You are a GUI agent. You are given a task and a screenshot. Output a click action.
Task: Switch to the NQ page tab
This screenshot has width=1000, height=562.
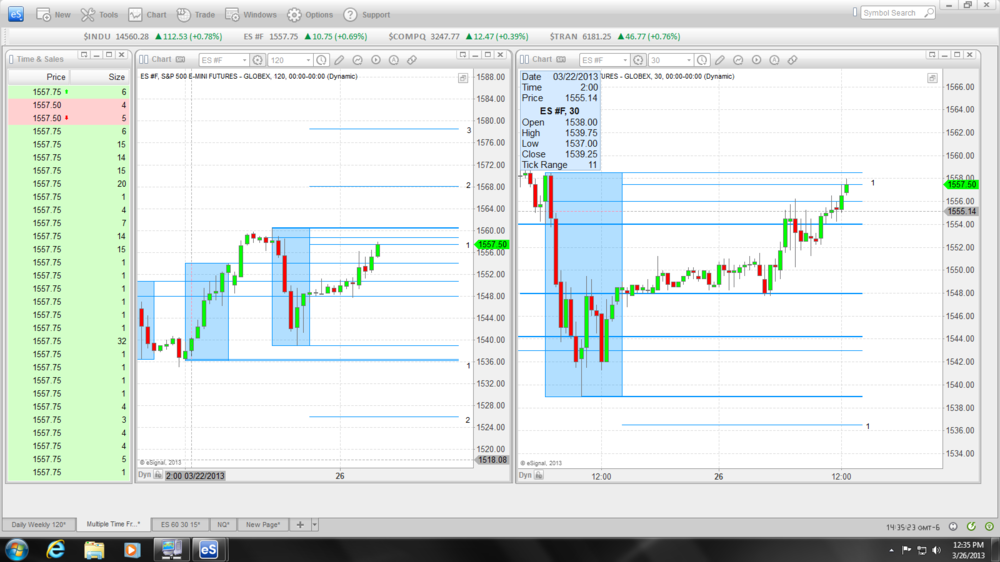(223, 524)
